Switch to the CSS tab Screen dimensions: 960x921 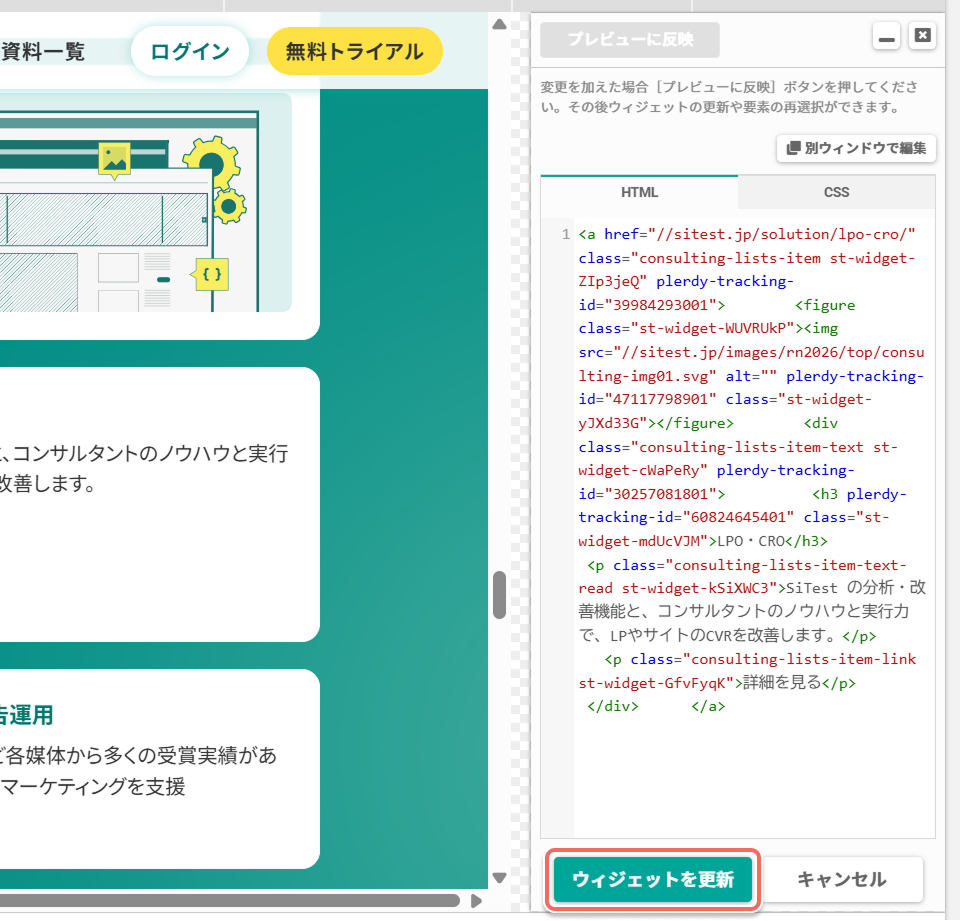(836, 192)
